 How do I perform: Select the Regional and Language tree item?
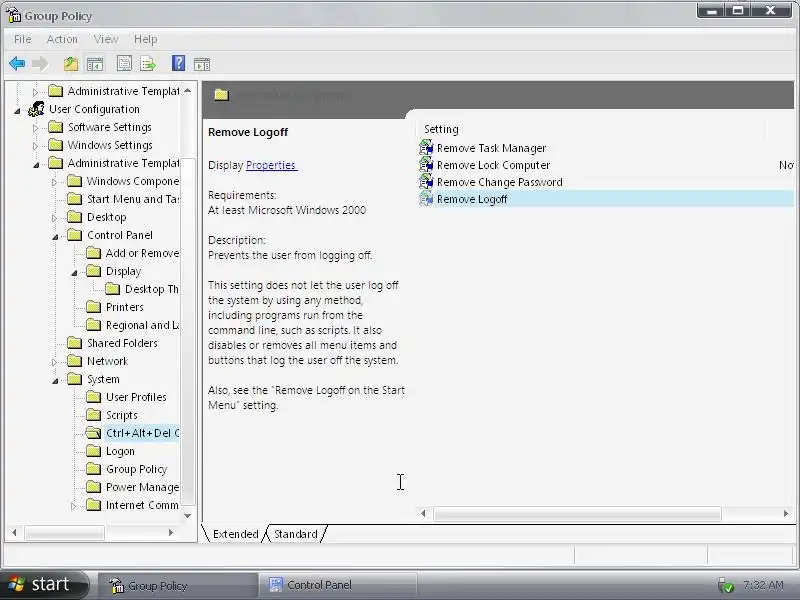tap(142, 325)
